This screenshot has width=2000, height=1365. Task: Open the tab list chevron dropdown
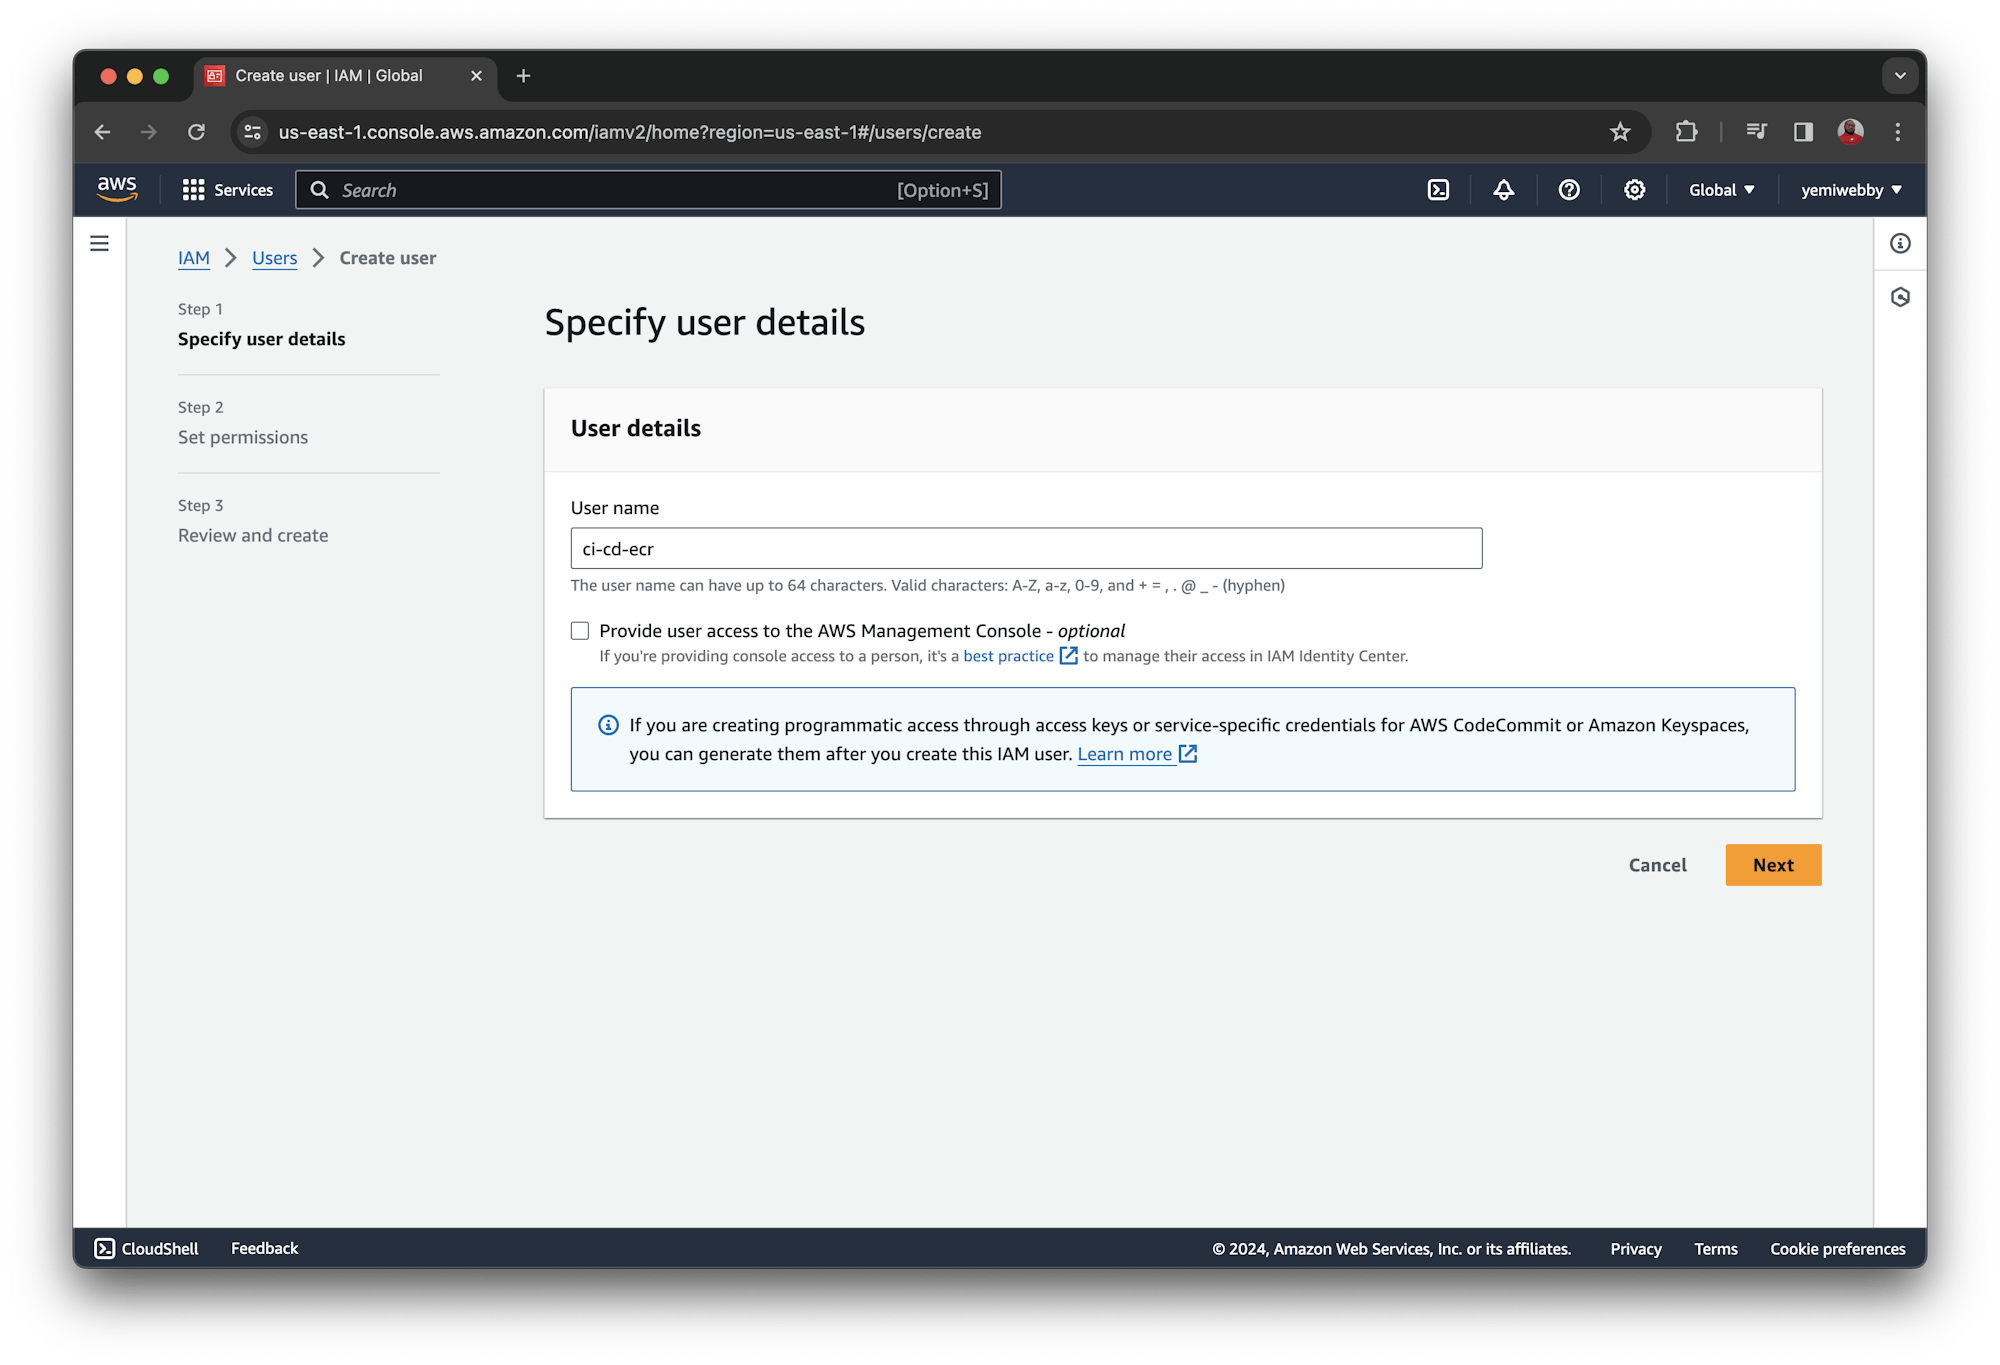(x=1899, y=76)
